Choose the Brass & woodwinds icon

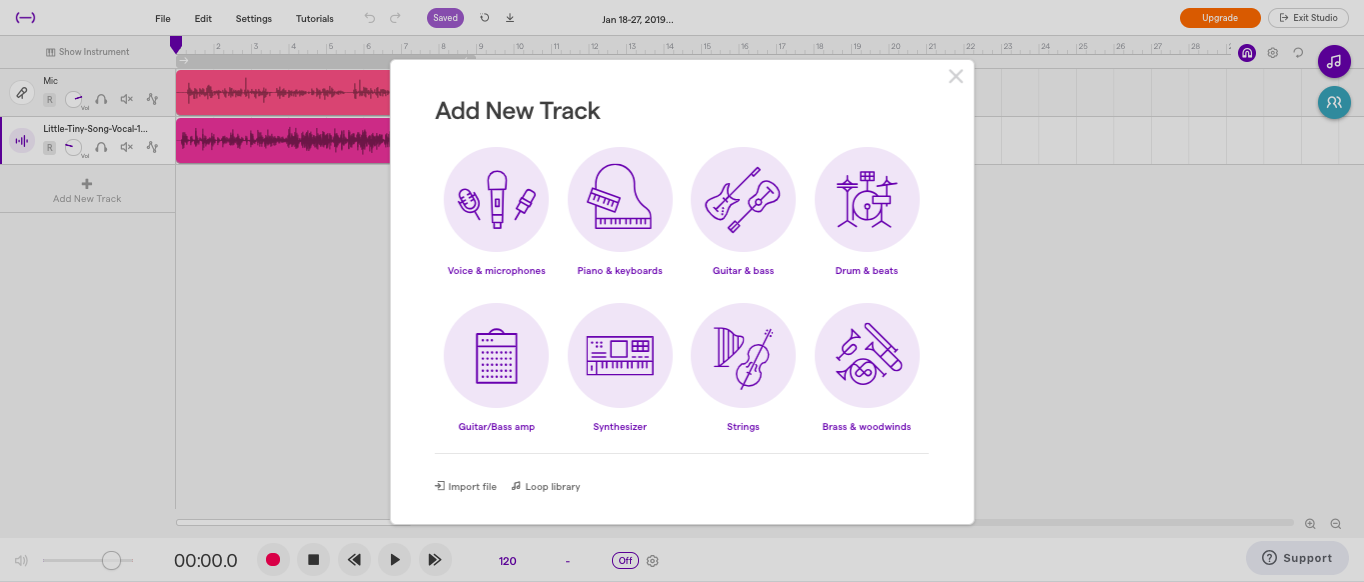click(867, 355)
